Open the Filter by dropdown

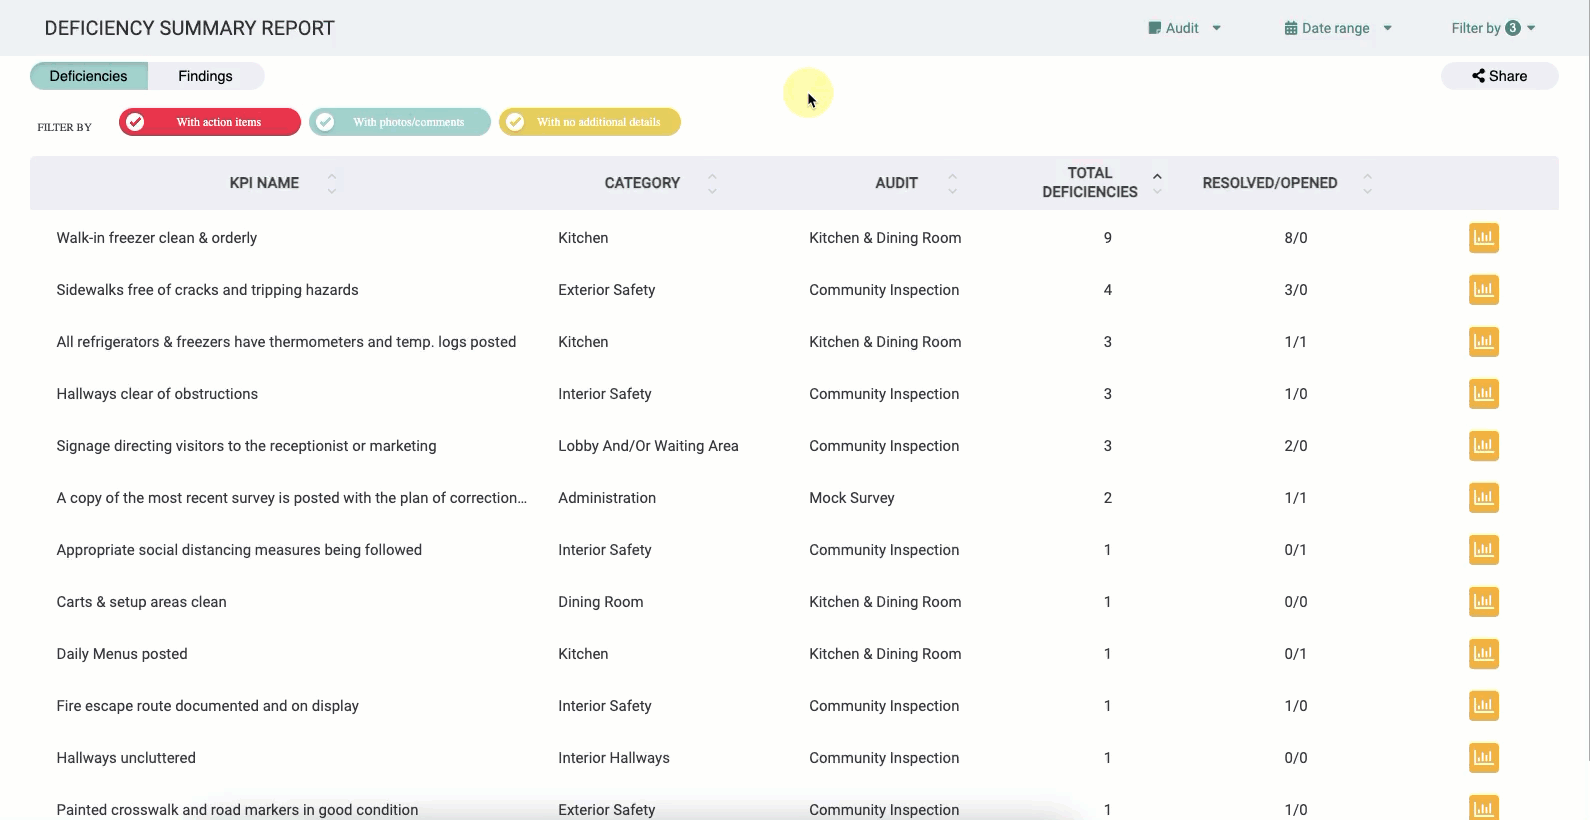1493,28
